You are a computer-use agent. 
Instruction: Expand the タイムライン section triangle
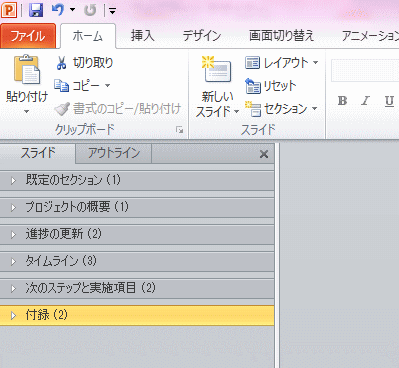13,261
